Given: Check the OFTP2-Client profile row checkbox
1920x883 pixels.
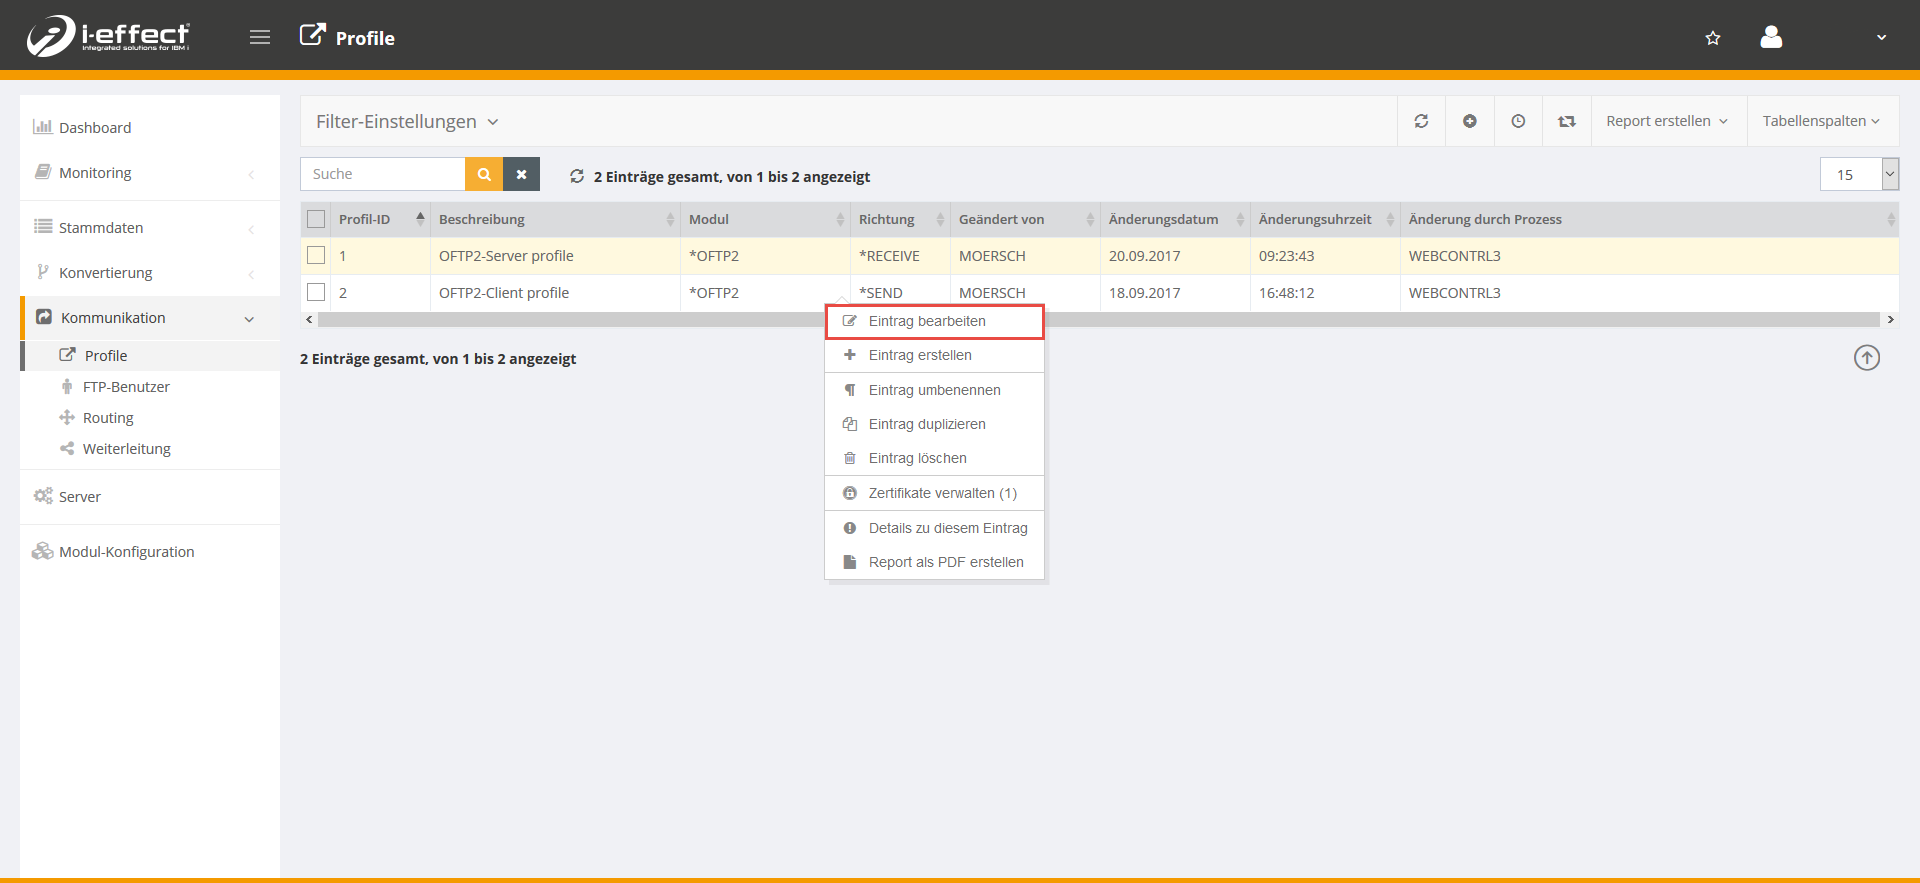Looking at the screenshot, I should [316, 293].
